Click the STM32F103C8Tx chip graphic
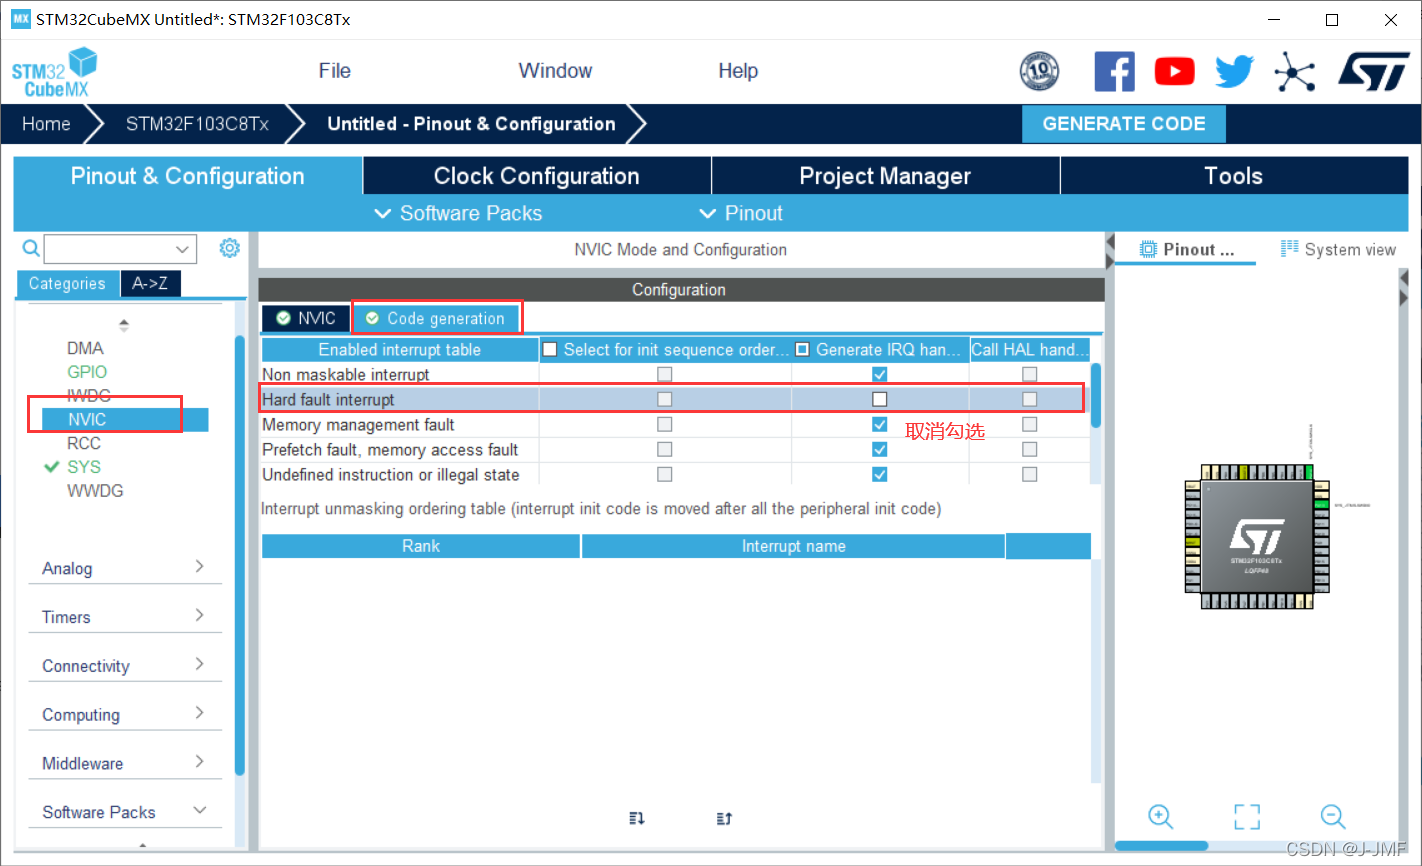Viewport: 1422px width, 866px height. tap(1256, 536)
